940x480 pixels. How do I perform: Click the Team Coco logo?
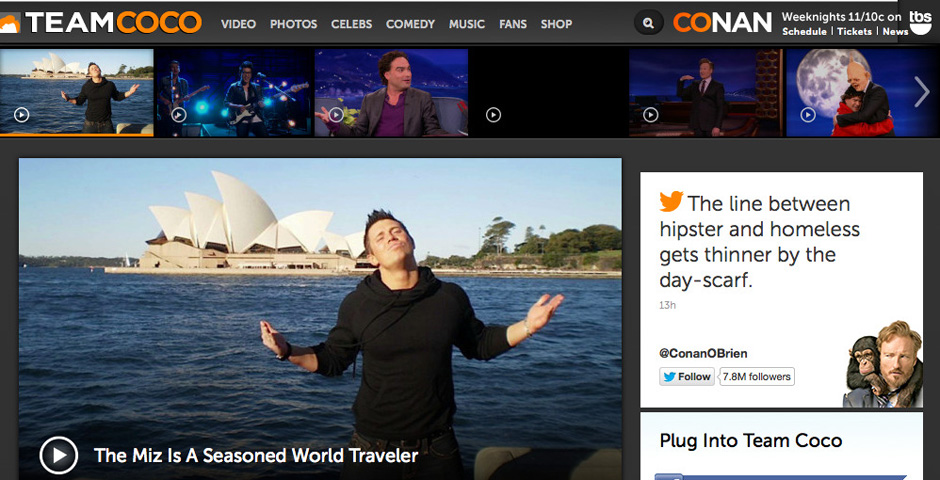click(x=100, y=23)
